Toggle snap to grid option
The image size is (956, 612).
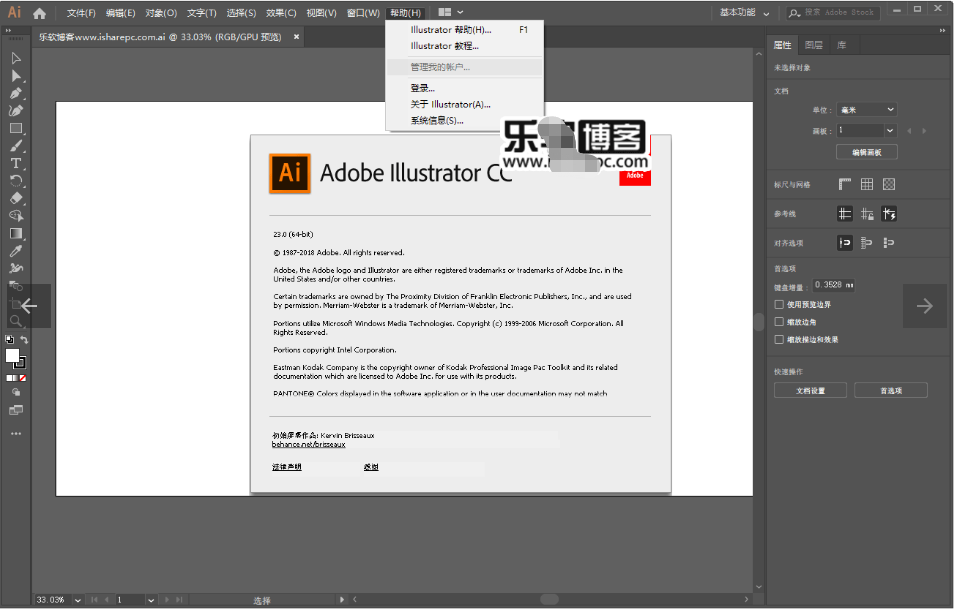tap(889, 243)
